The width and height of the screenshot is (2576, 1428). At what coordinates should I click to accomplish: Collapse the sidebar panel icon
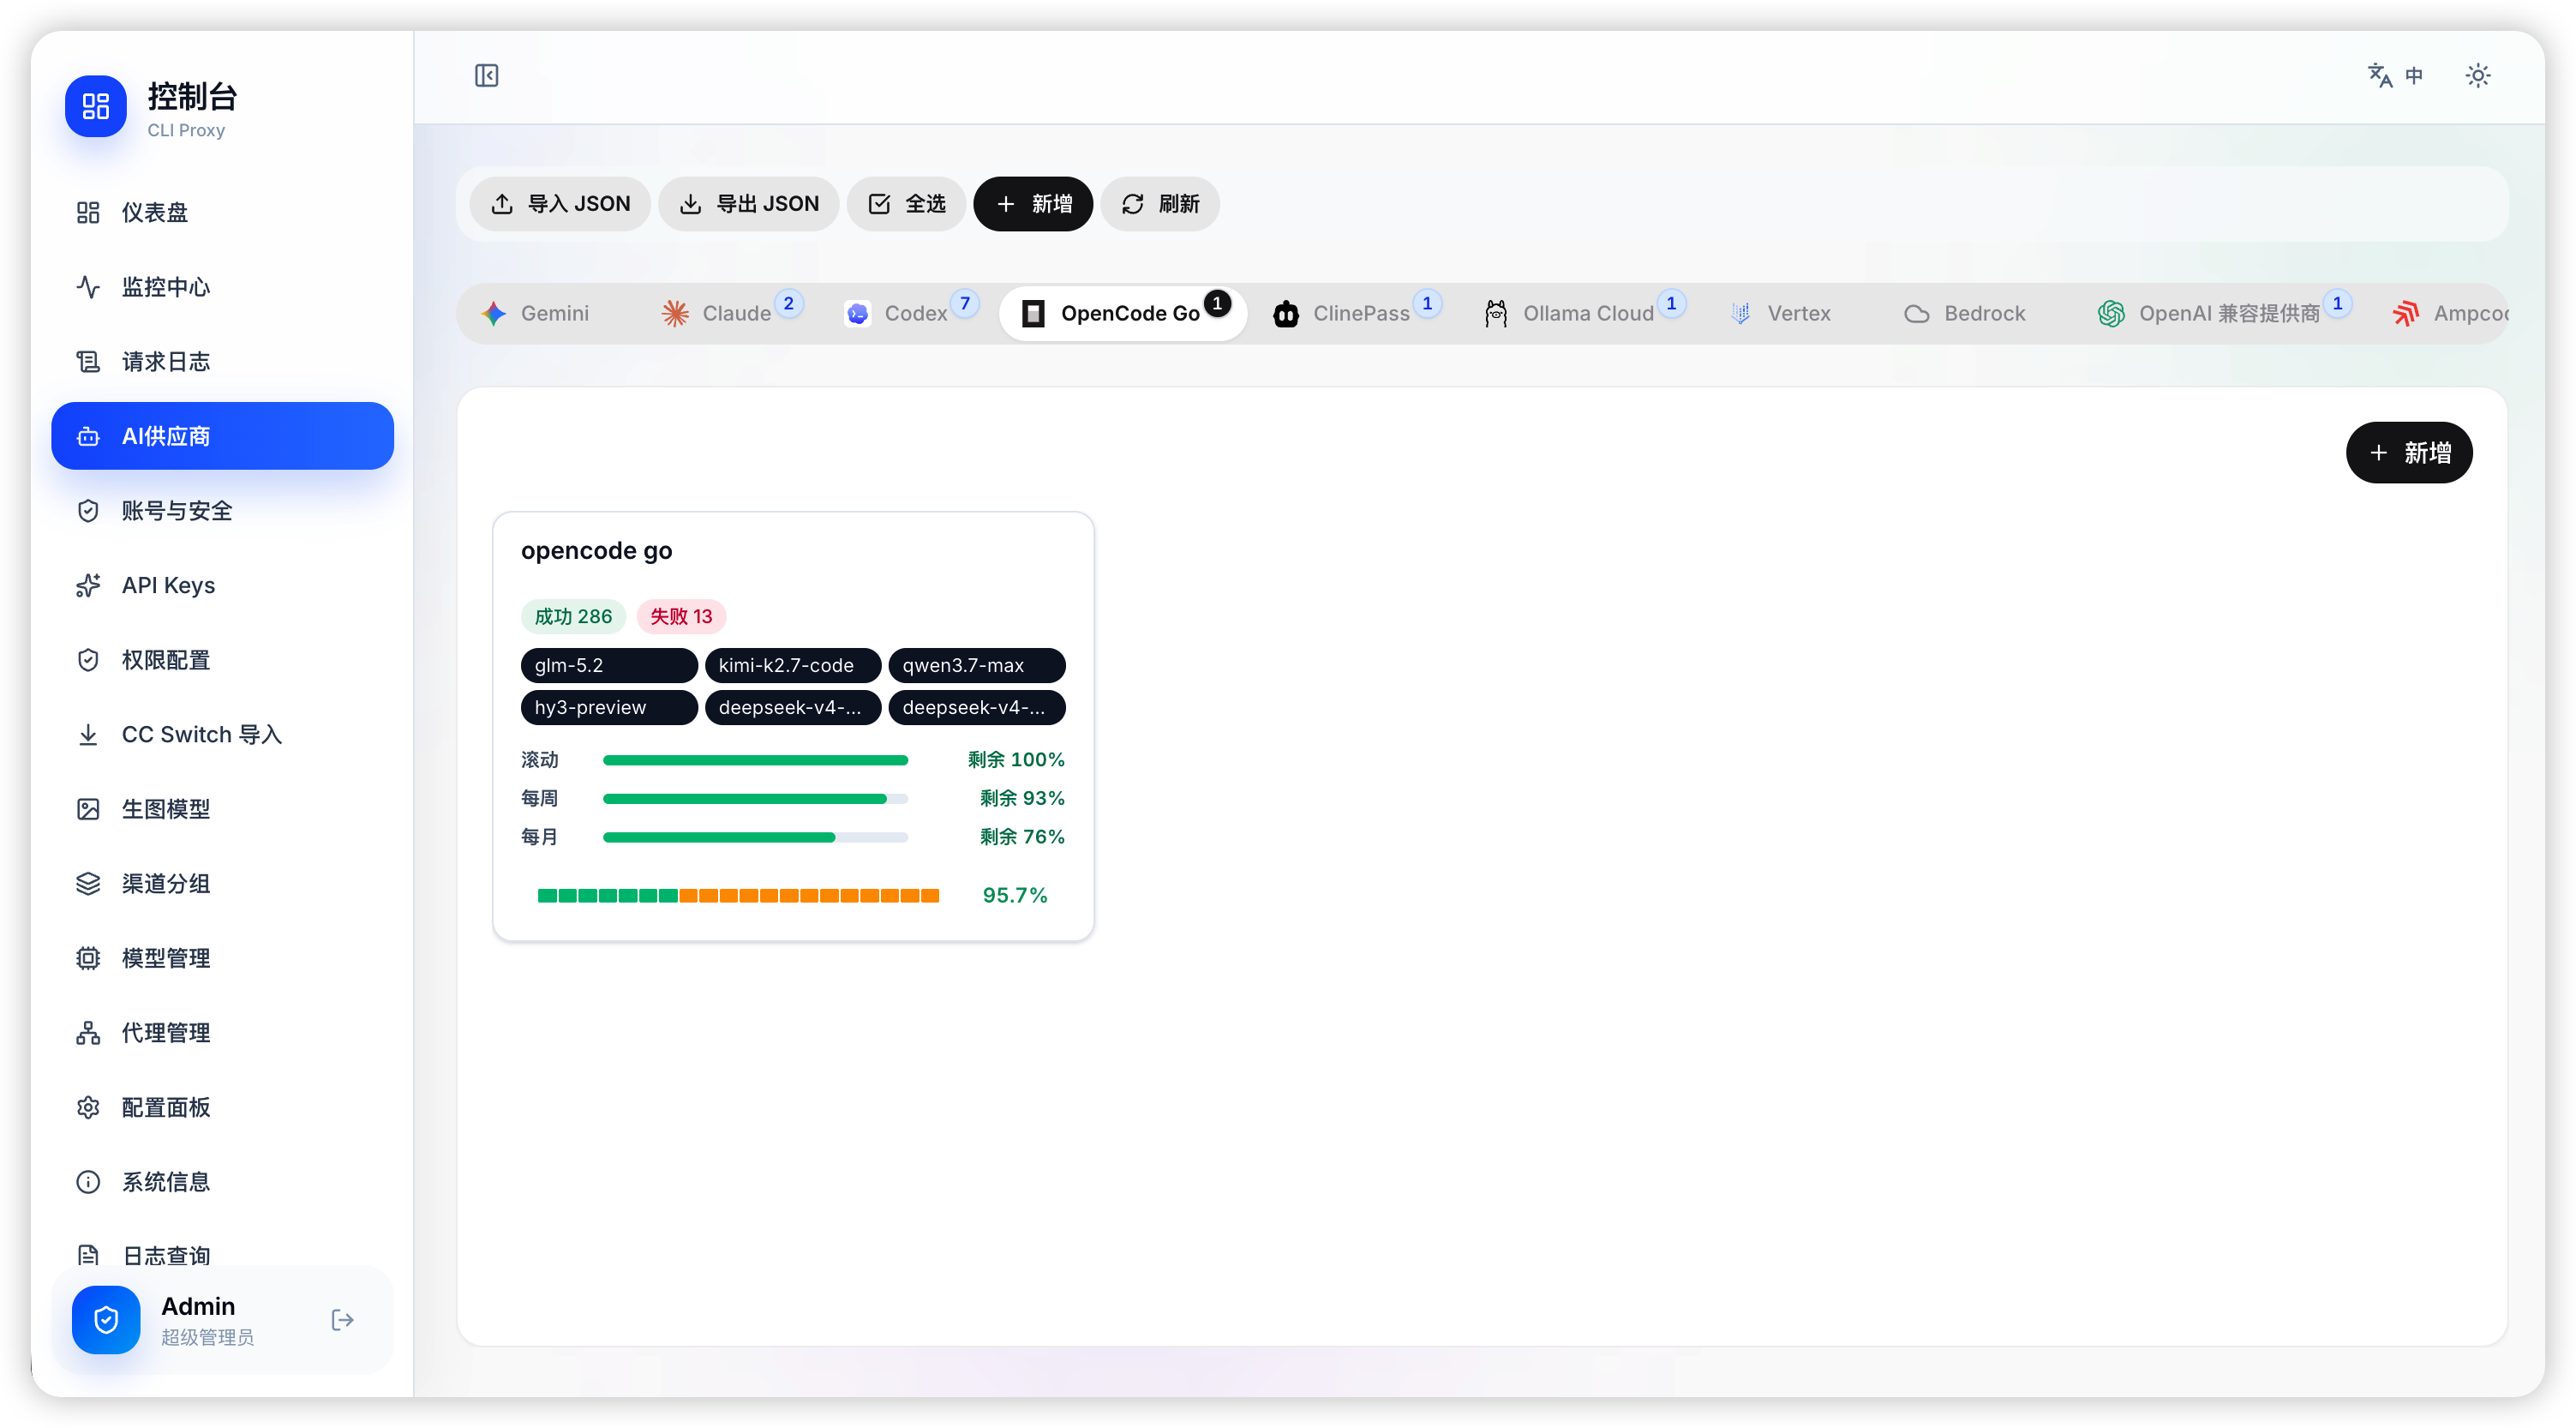coord(486,76)
